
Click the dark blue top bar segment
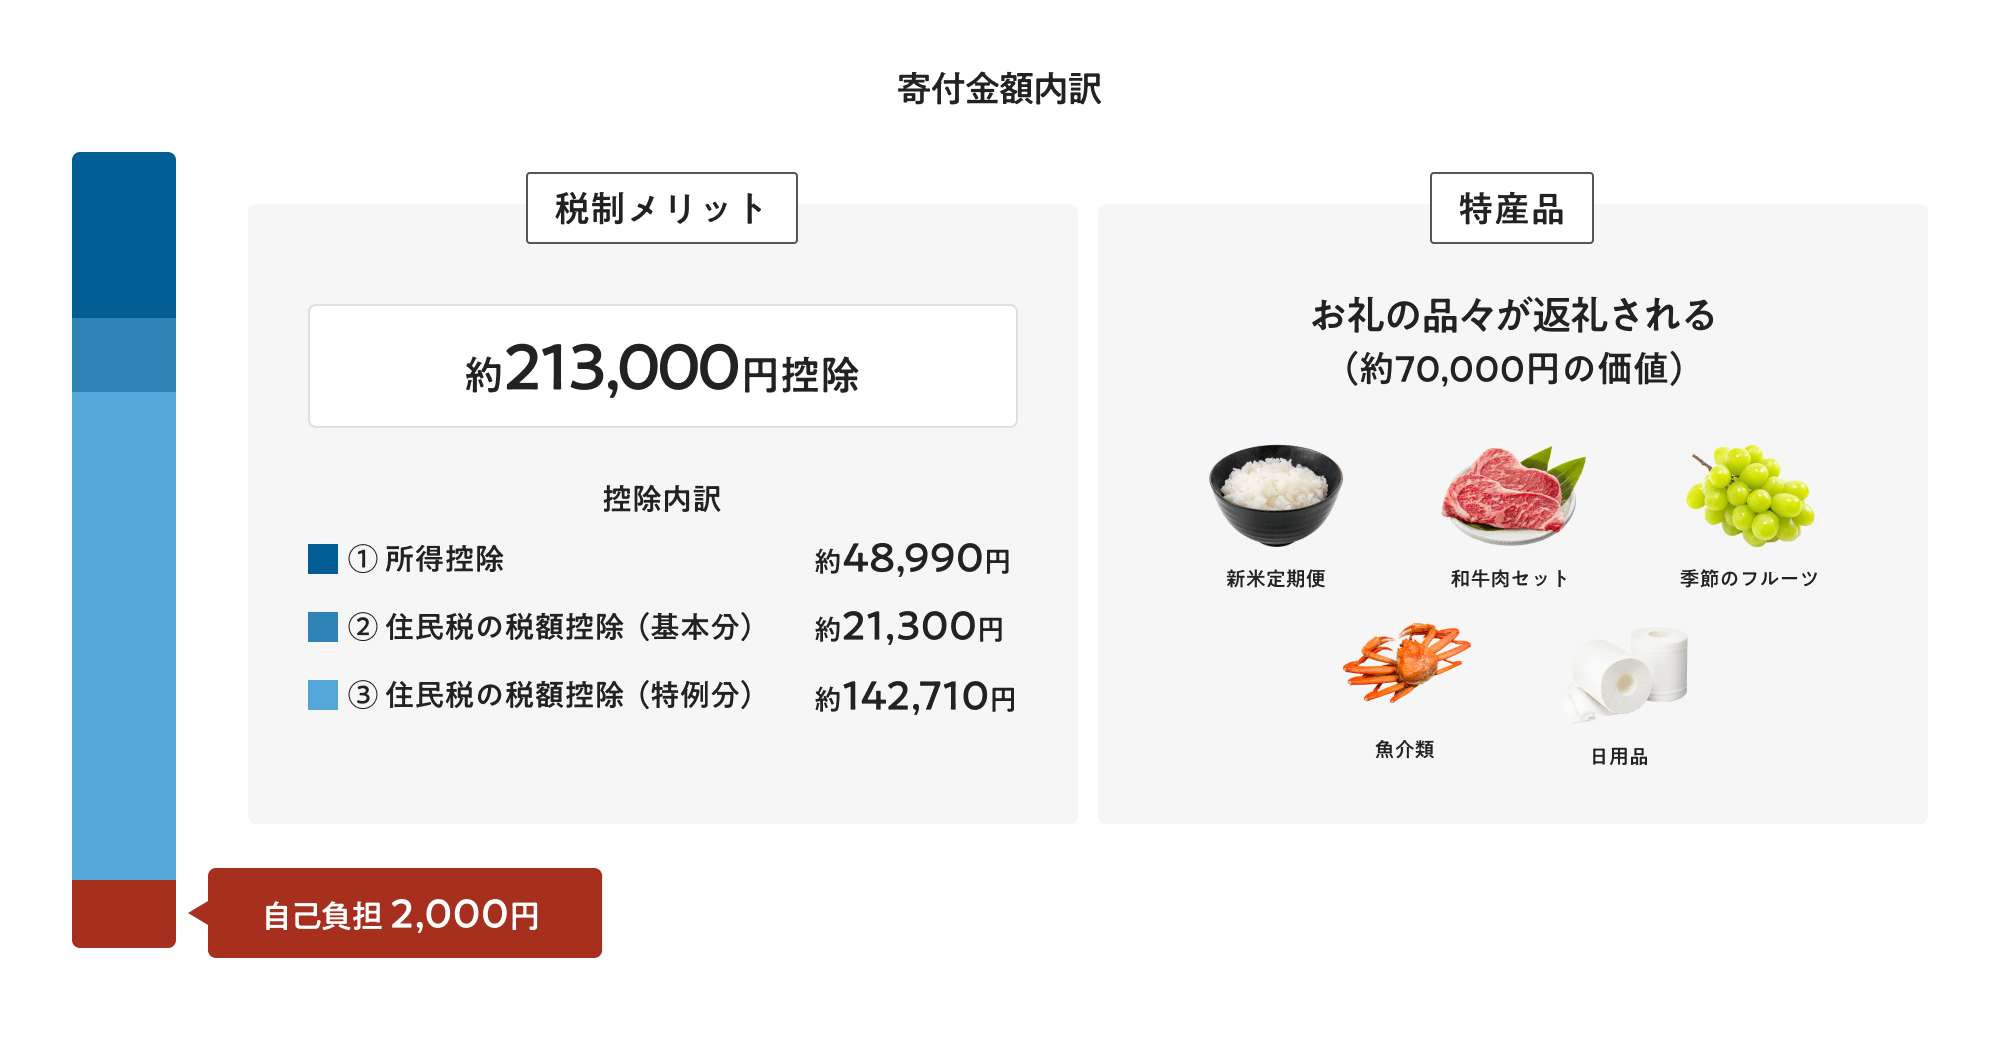pyautogui.click(x=124, y=235)
